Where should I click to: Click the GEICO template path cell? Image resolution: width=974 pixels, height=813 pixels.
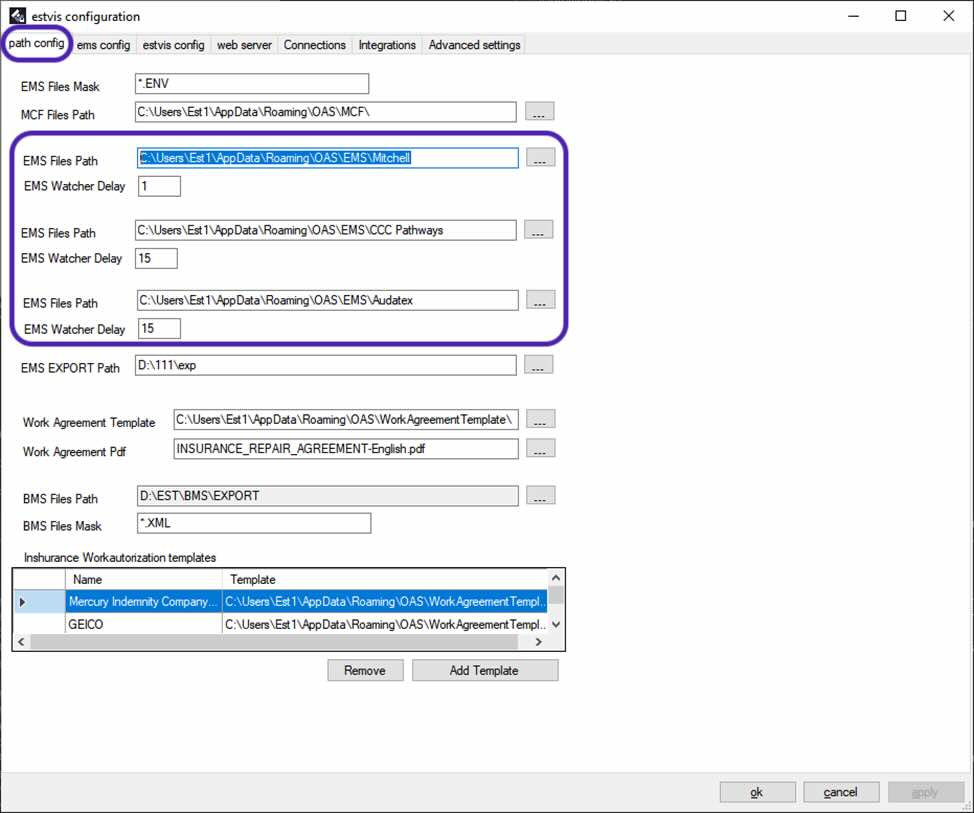[385, 624]
